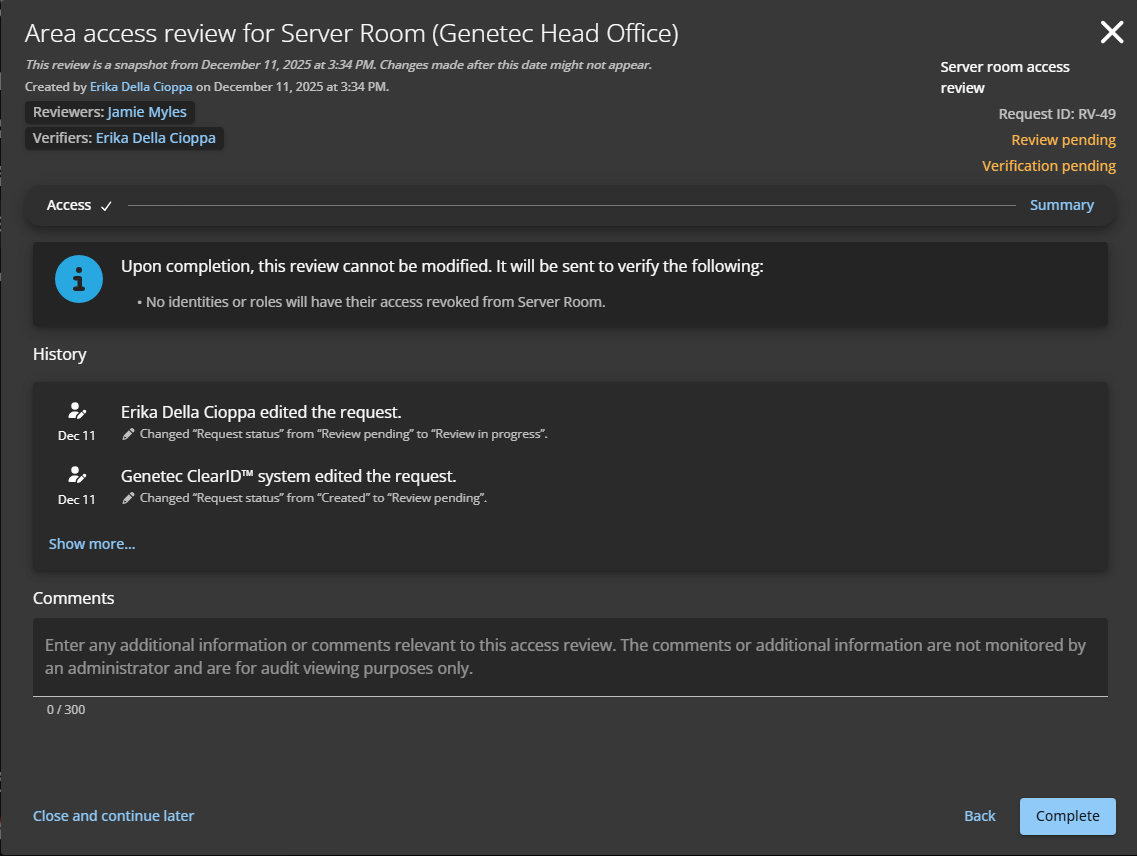Go back using the Back button
The image size is (1137, 856).
point(979,815)
